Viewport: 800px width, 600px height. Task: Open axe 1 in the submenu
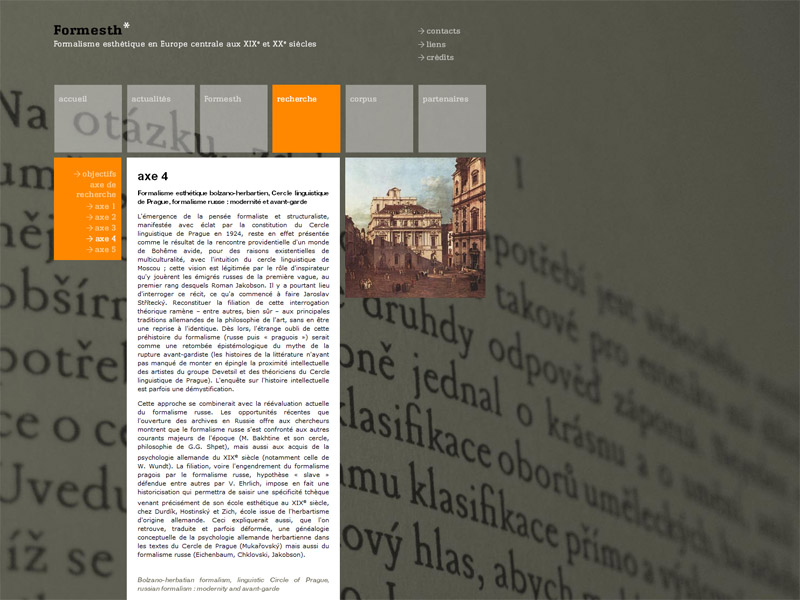click(101, 207)
